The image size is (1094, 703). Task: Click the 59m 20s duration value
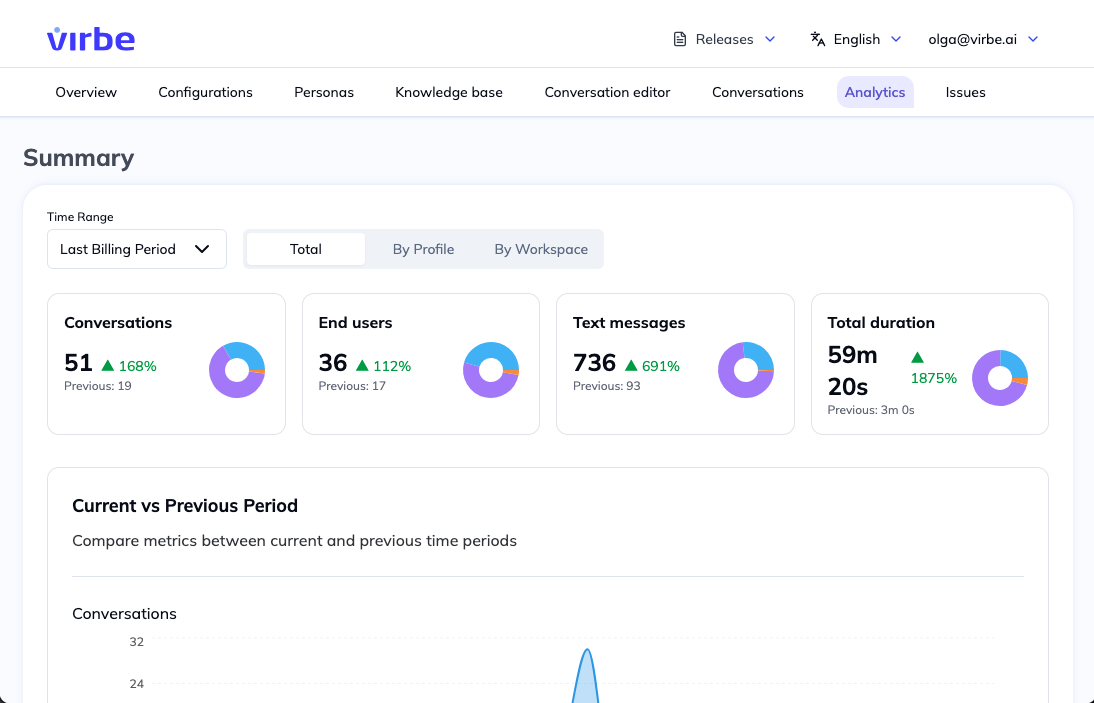[853, 370]
